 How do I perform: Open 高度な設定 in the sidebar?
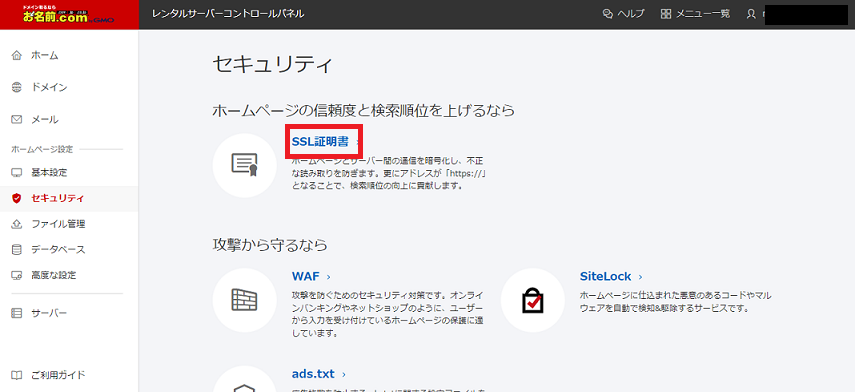pos(53,275)
